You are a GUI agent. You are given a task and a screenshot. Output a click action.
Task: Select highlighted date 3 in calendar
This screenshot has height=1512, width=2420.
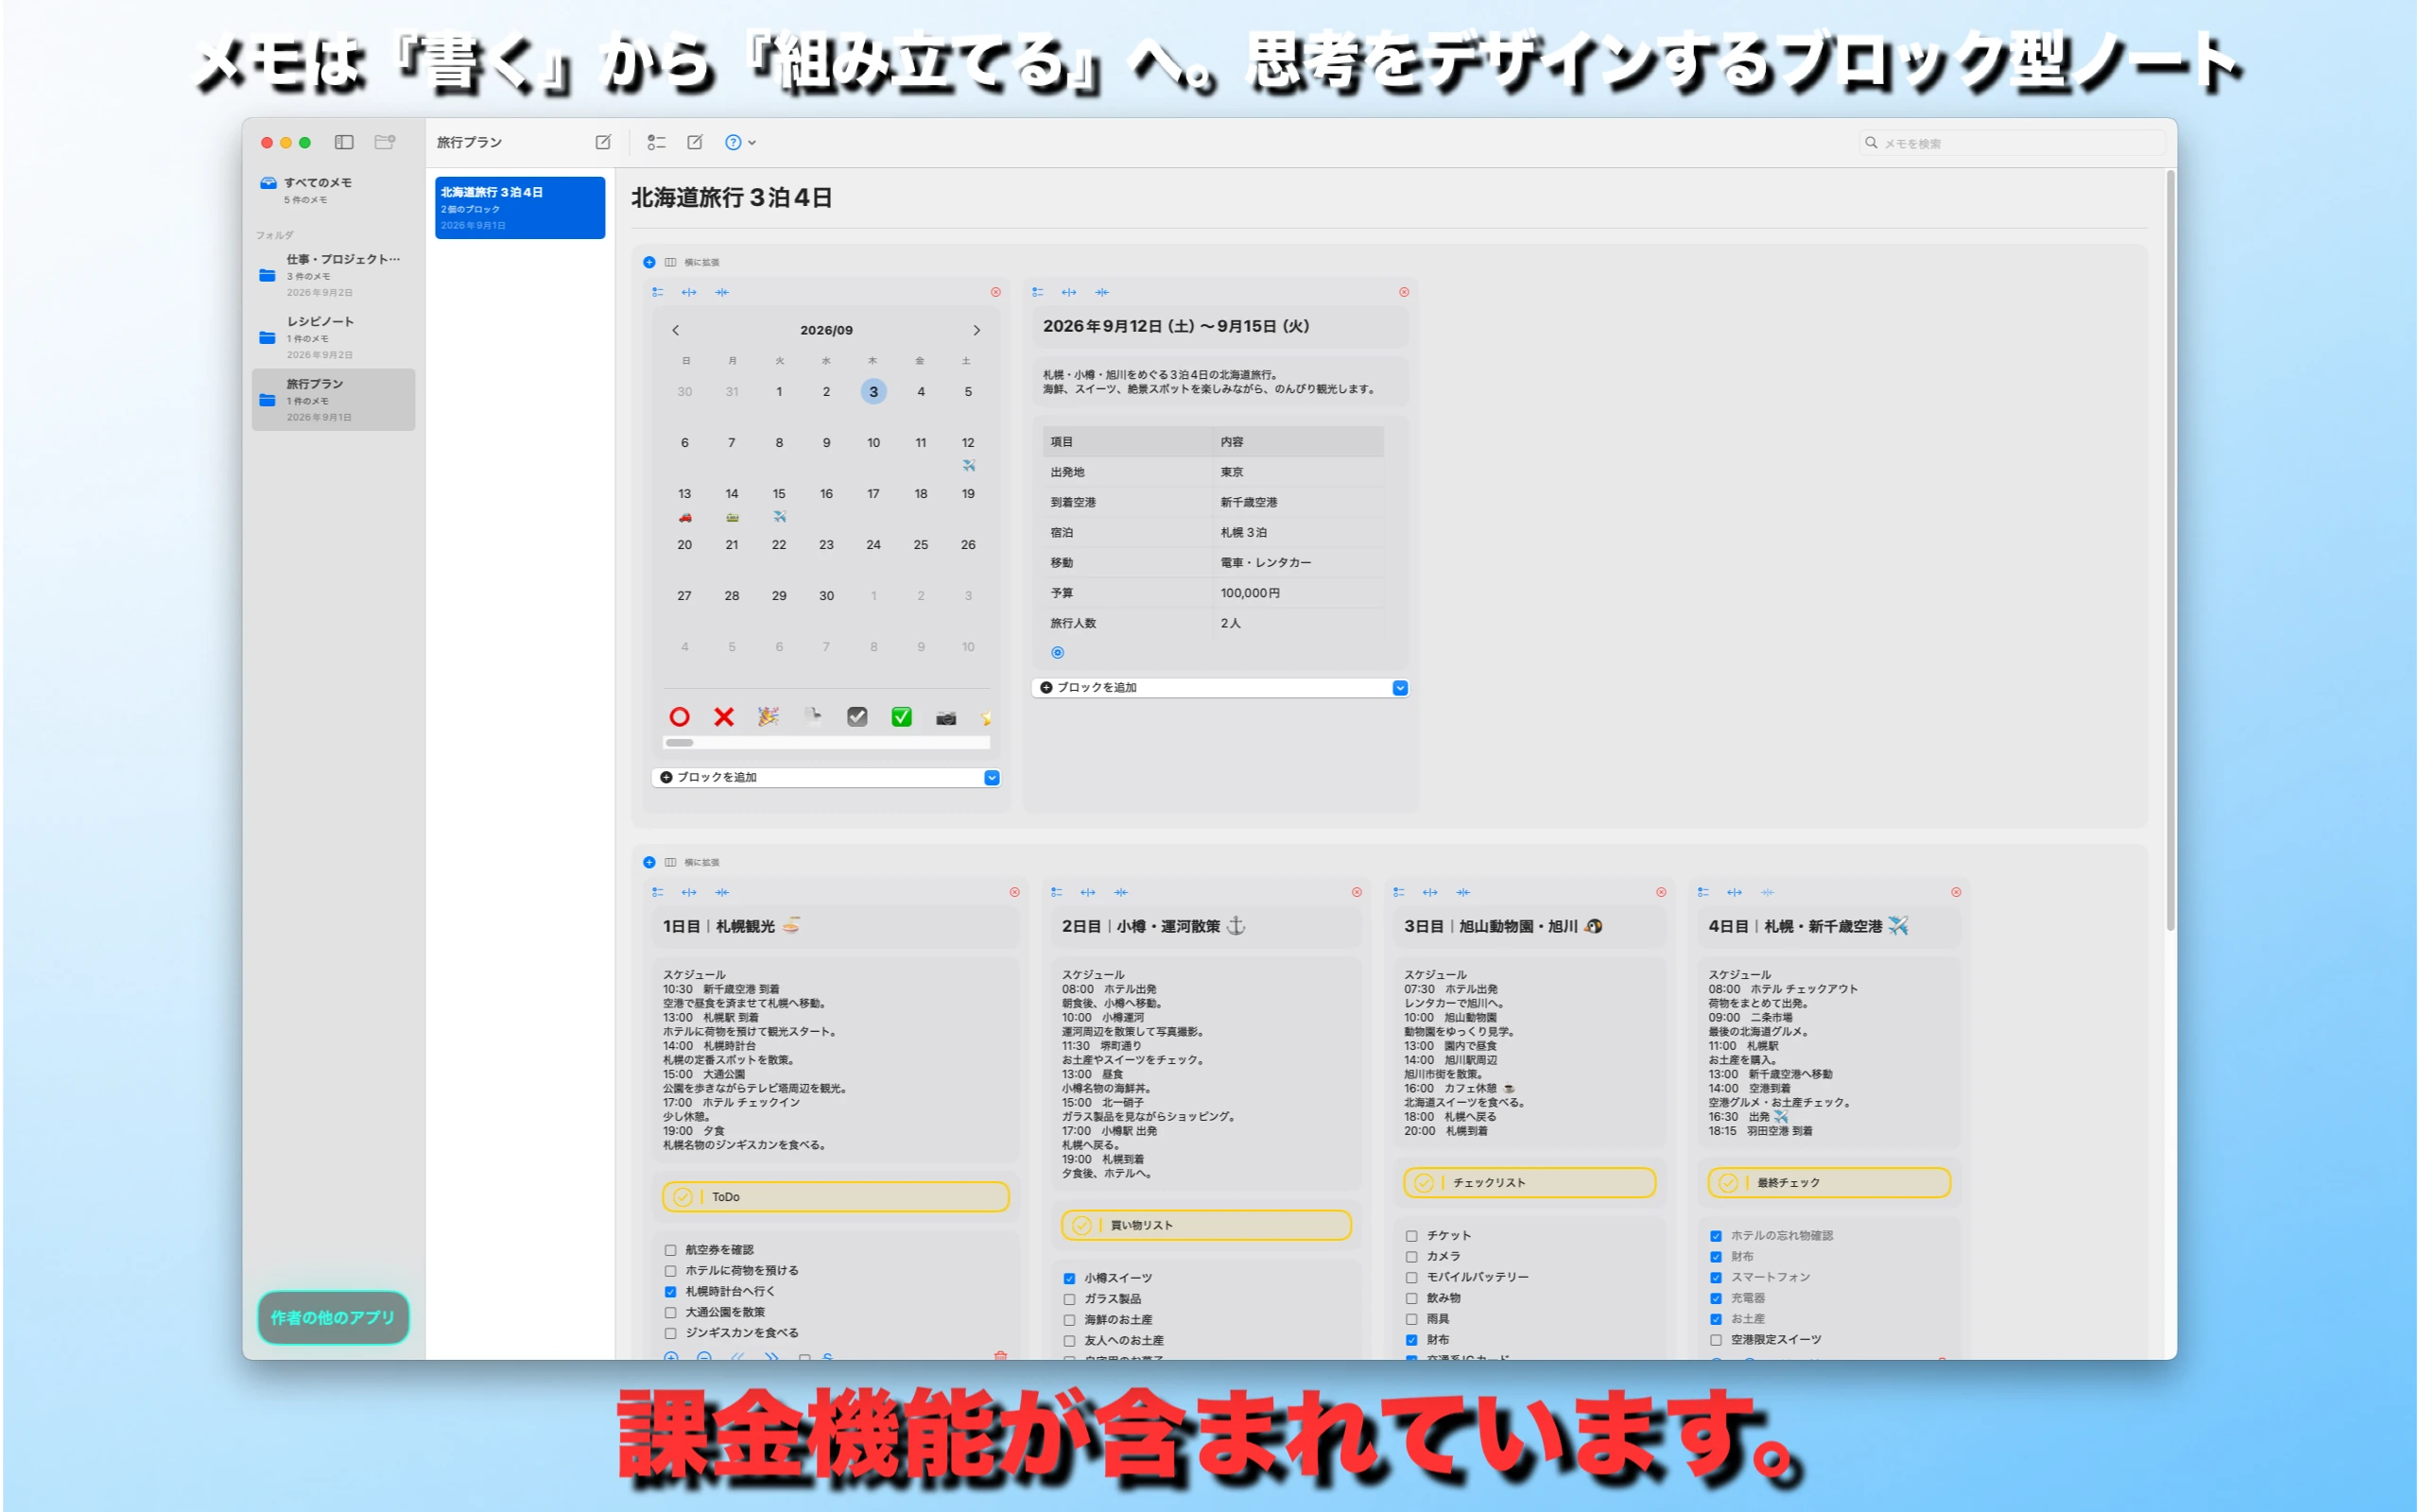coord(873,391)
